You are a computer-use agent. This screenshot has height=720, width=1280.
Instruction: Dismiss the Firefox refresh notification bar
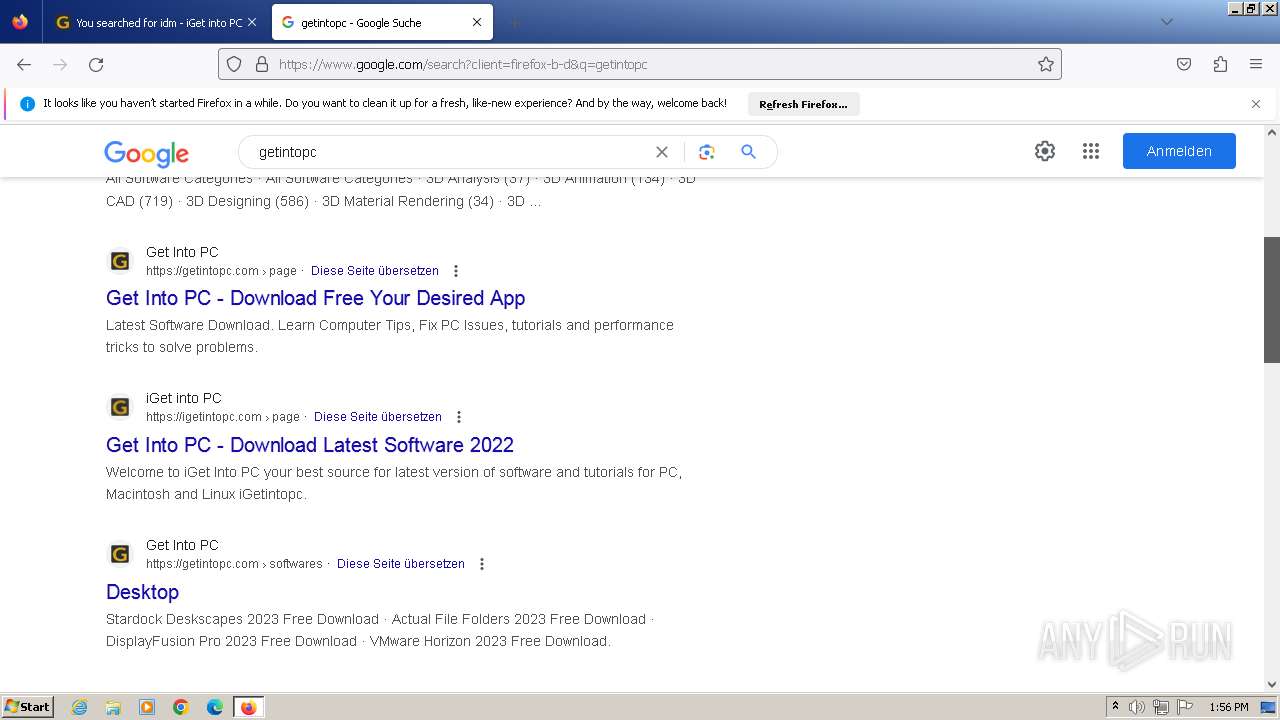(x=1256, y=104)
